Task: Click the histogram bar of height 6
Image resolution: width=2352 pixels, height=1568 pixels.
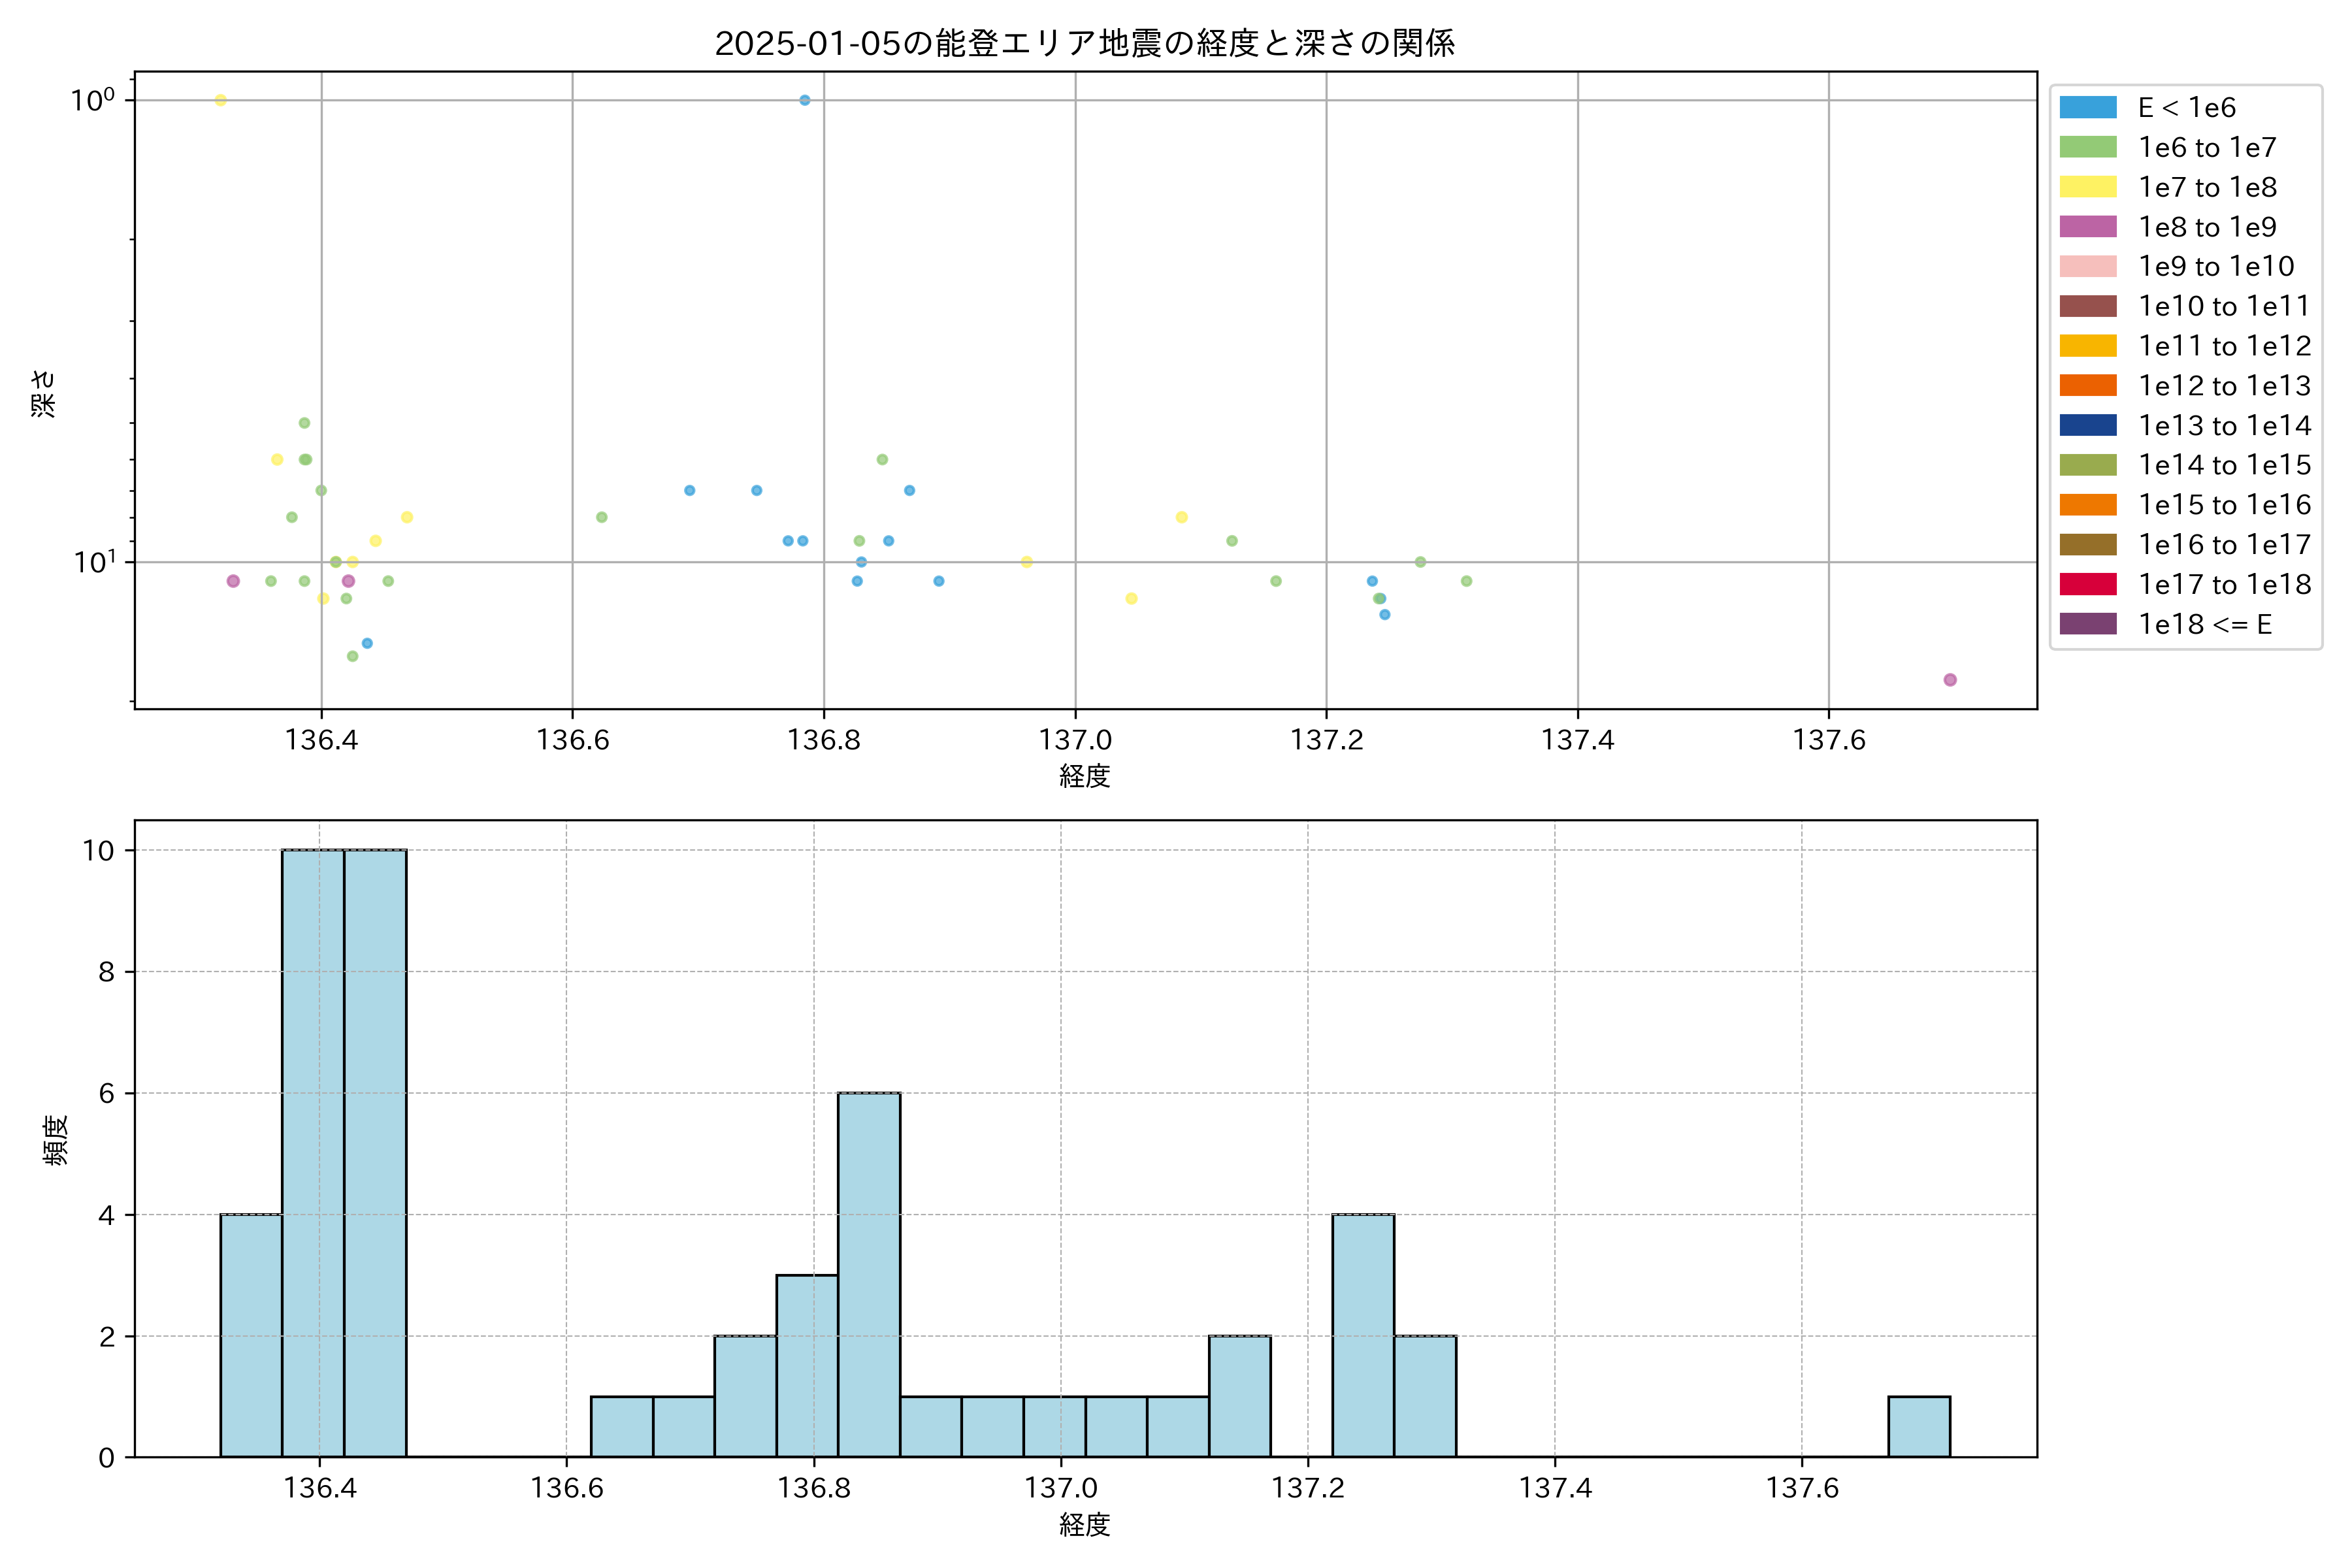Action: tap(869, 1275)
